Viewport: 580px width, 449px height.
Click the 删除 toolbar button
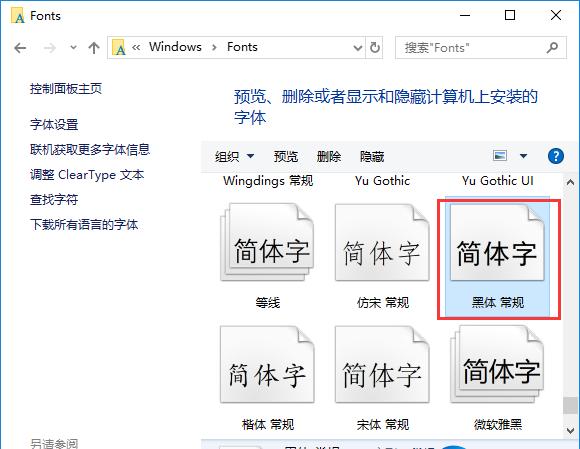click(x=329, y=156)
